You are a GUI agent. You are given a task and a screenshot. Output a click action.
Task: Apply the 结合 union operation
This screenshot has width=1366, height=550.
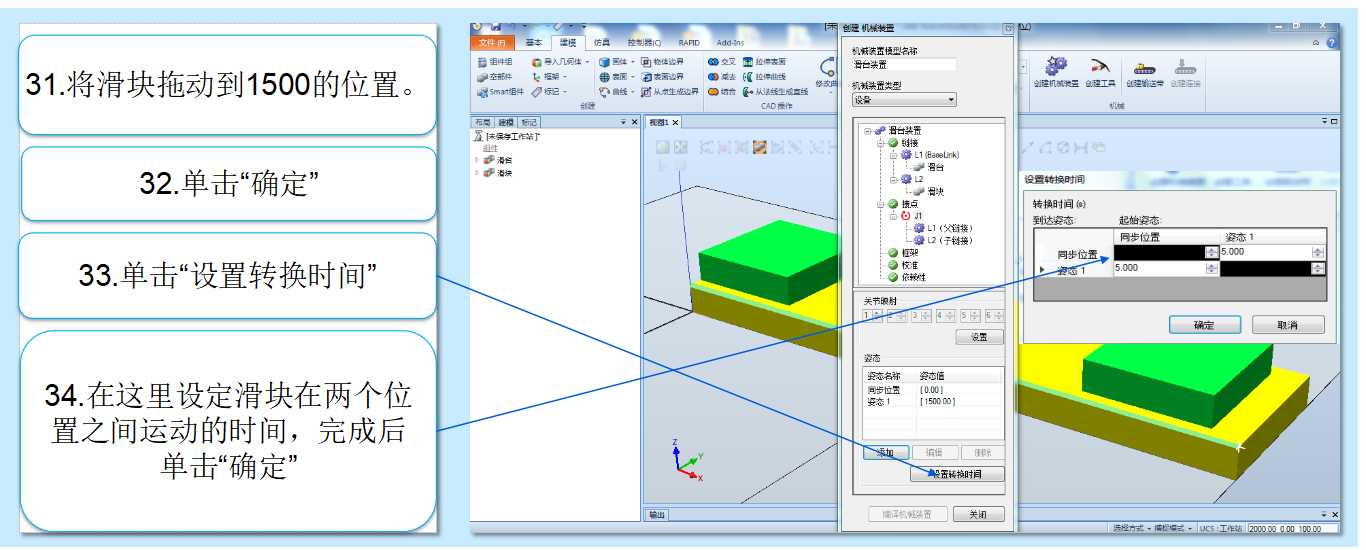click(721, 92)
